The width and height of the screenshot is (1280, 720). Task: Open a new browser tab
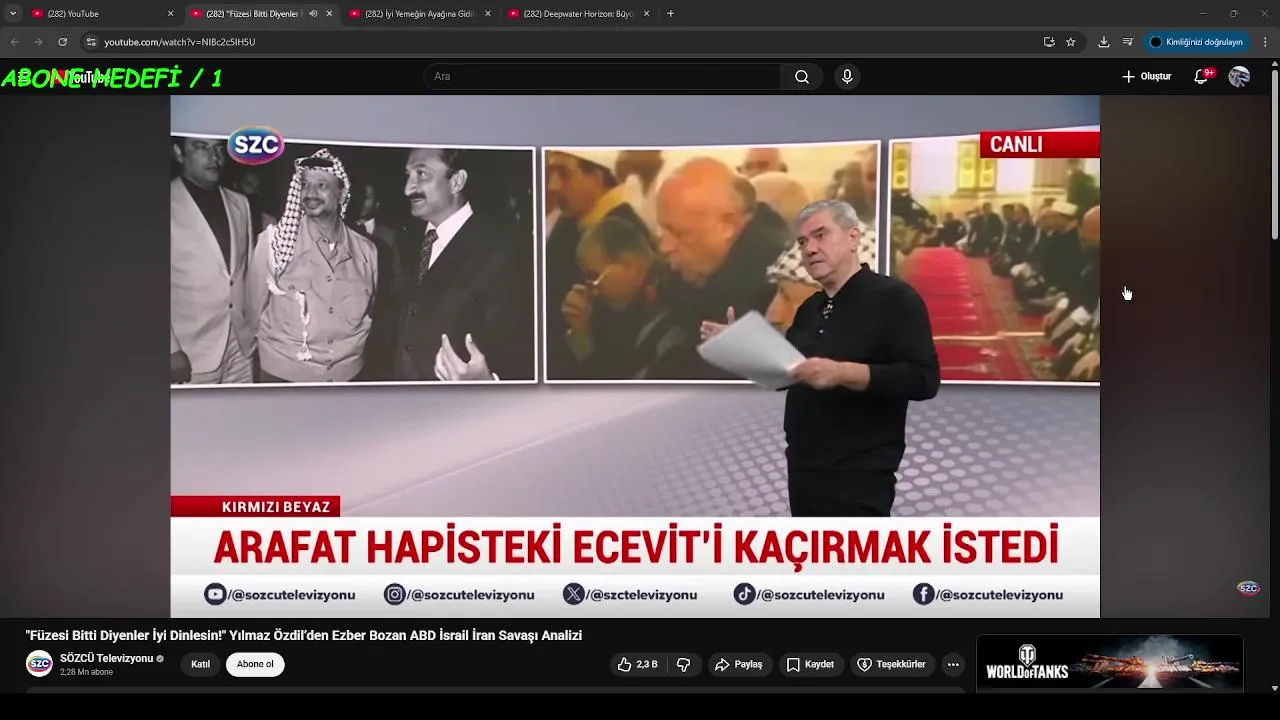670,14
